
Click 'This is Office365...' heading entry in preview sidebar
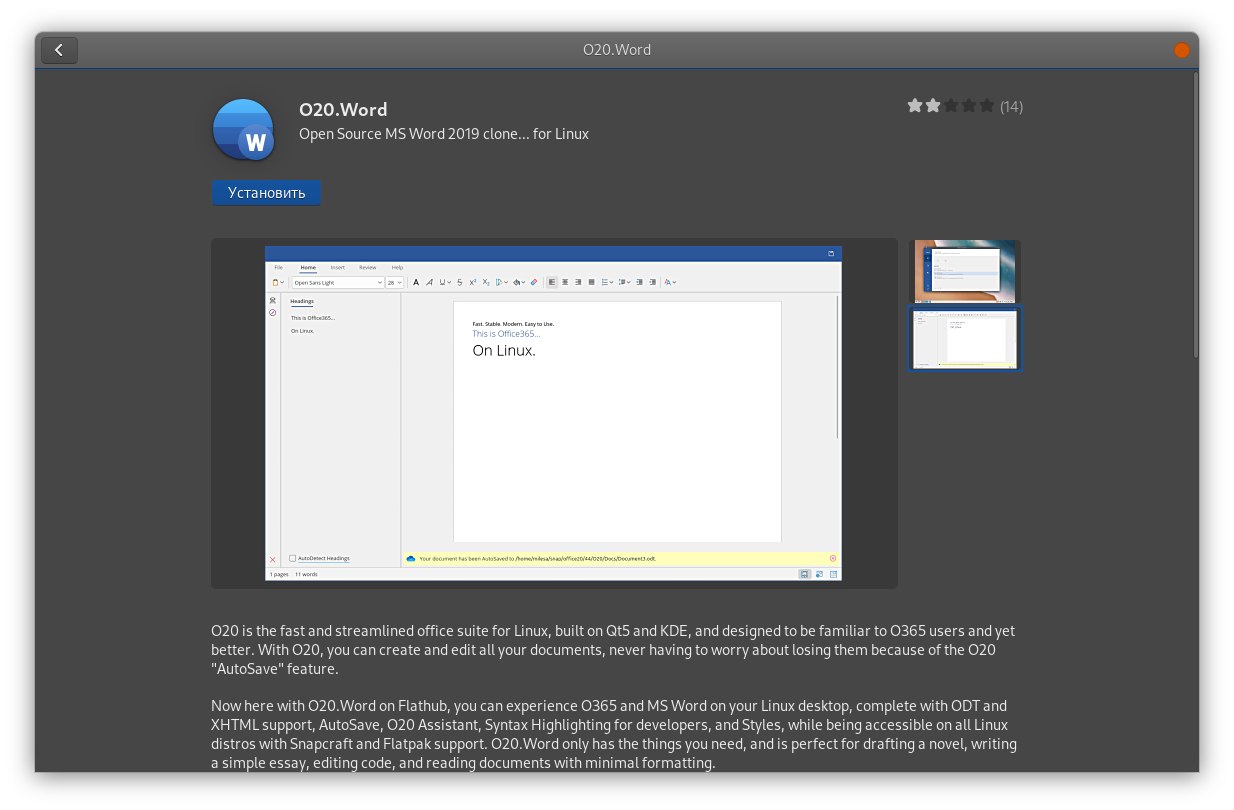(x=313, y=318)
